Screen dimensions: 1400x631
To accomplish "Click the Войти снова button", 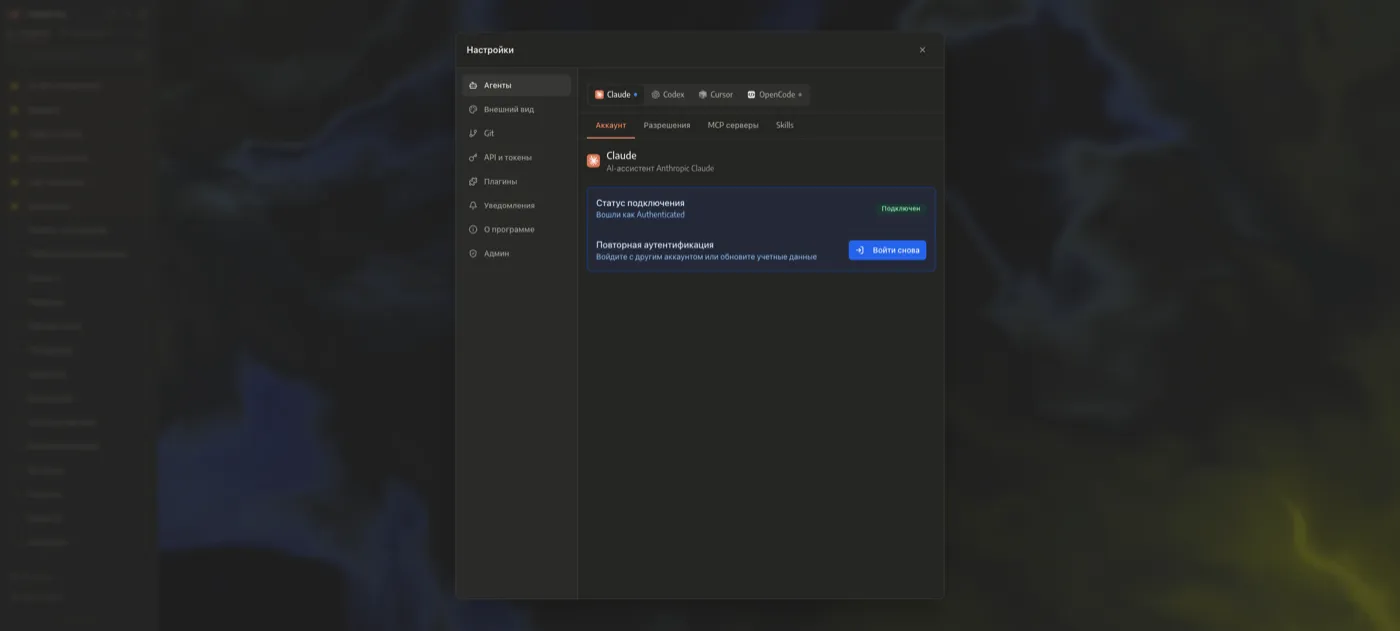I will [887, 250].
